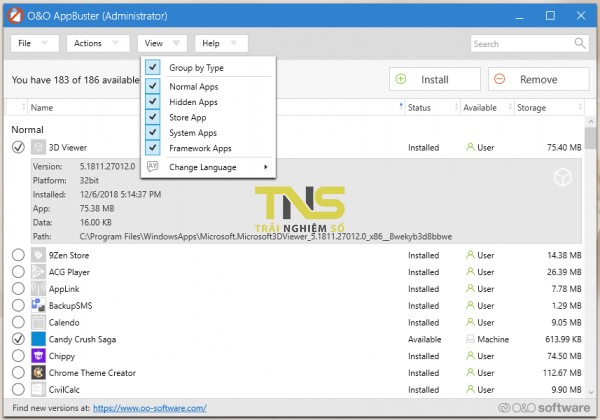Click the 613.99 KB storage value
The width and height of the screenshot is (600, 420).
point(563,339)
